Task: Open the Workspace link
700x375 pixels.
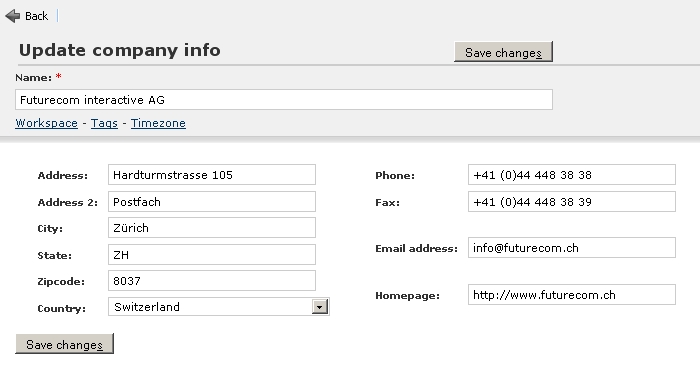Action: pyautogui.click(x=46, y=123)
